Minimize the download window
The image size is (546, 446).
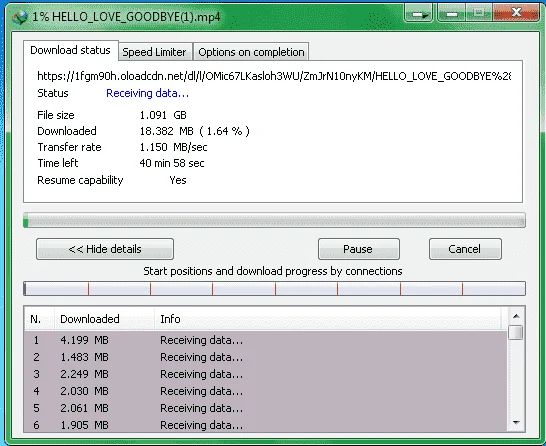(x=451, y=14)
